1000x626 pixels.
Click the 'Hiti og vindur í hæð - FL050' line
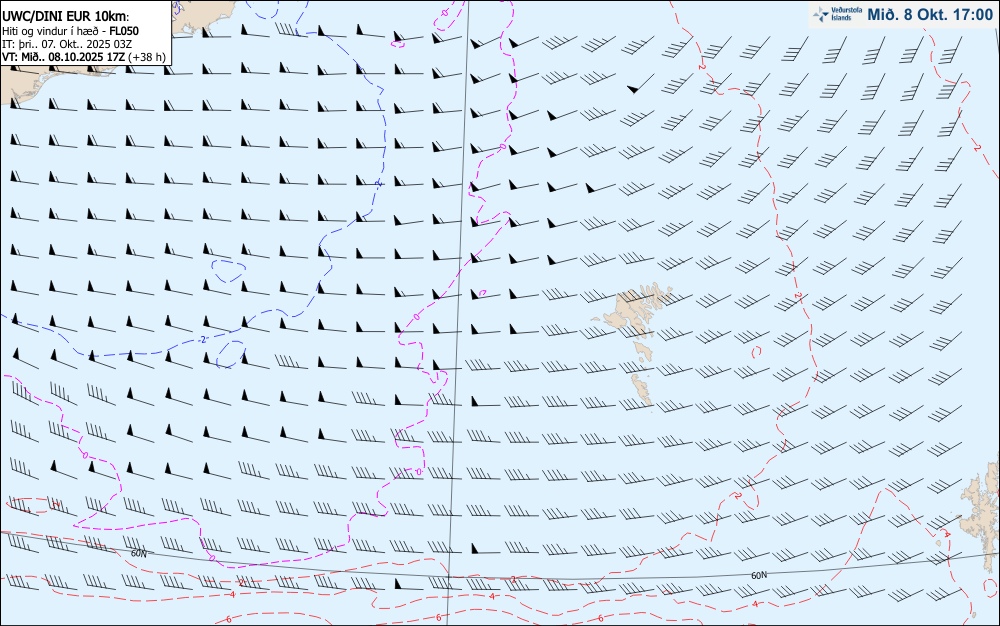point(70,31)
